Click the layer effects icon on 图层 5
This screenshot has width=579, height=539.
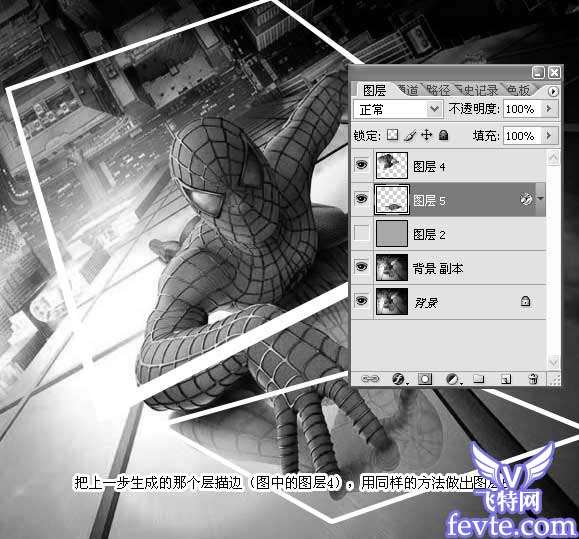pos(526,199)
